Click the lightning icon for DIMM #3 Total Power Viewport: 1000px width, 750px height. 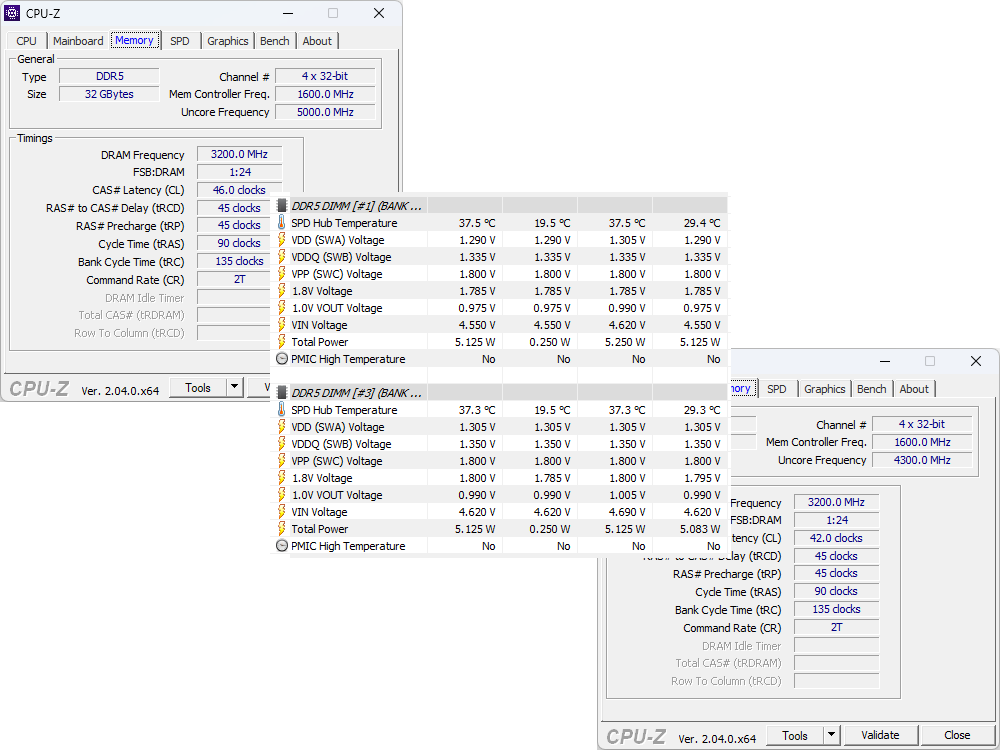pos(282,529)
